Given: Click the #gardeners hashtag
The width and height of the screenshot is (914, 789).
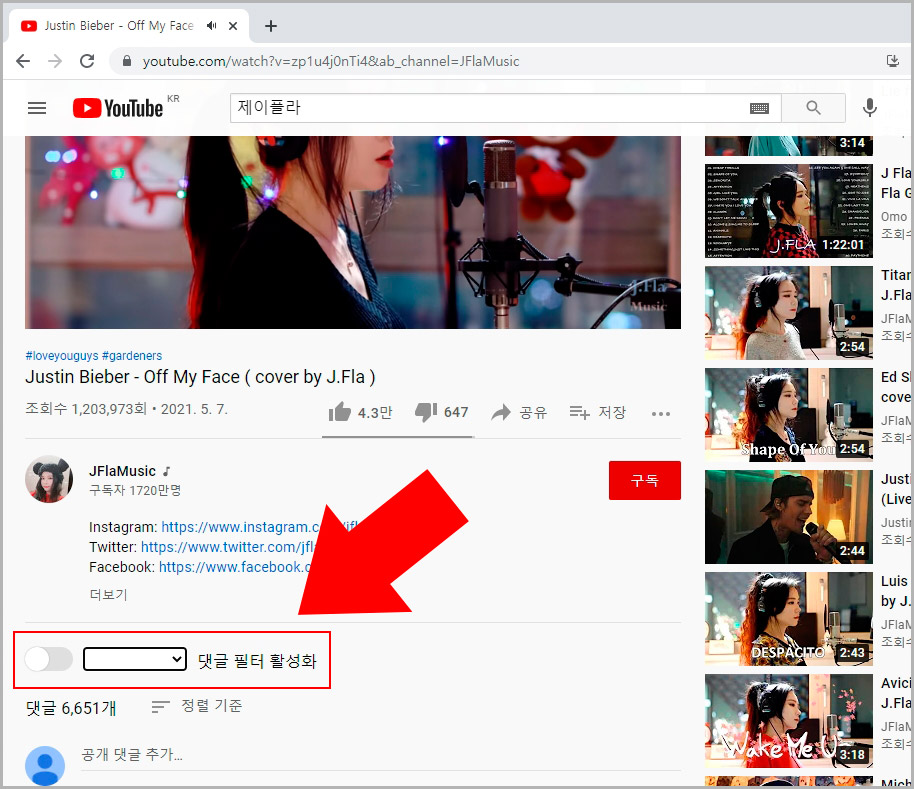Looking at the screenshot, I should coord(132,355).
